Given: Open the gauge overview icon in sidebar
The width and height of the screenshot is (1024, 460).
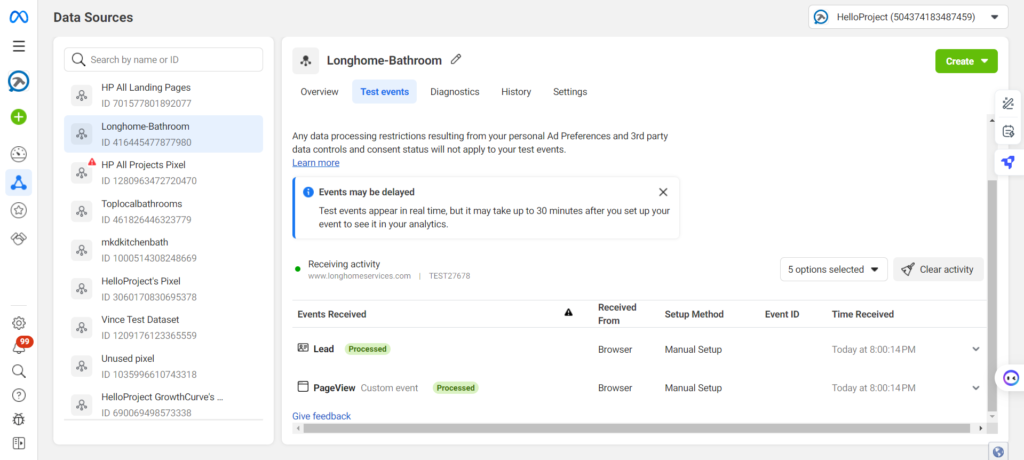Looking at the screenshot, I should tap(19, 154).
